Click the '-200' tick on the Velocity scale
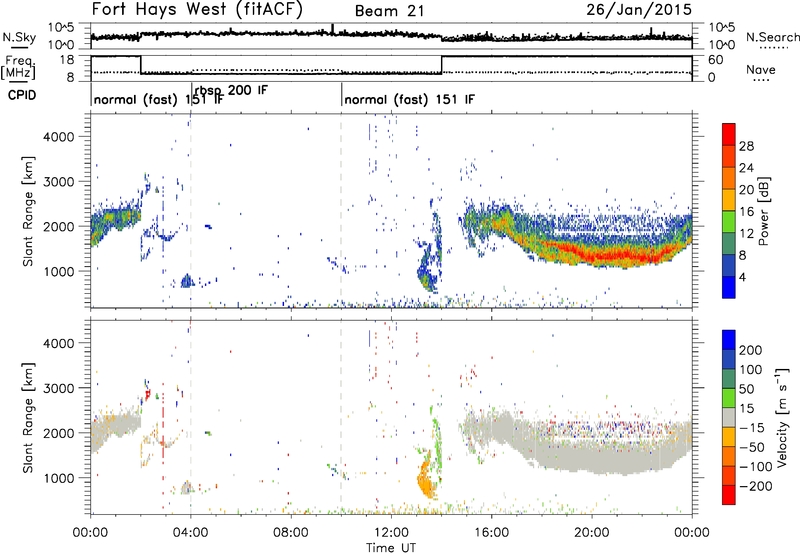Screen dimensions: 800x554 [755, 486]
